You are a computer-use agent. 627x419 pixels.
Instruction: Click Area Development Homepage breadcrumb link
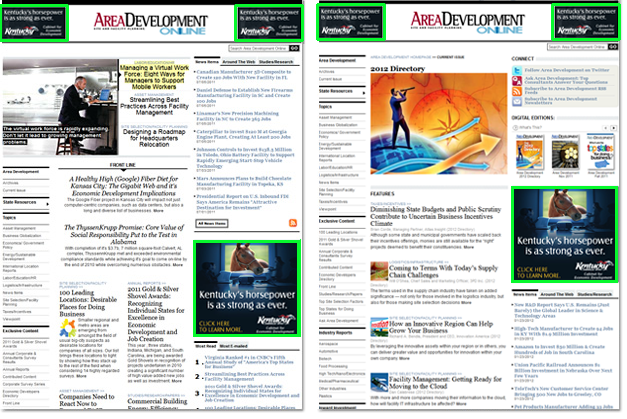click(401, 57)
